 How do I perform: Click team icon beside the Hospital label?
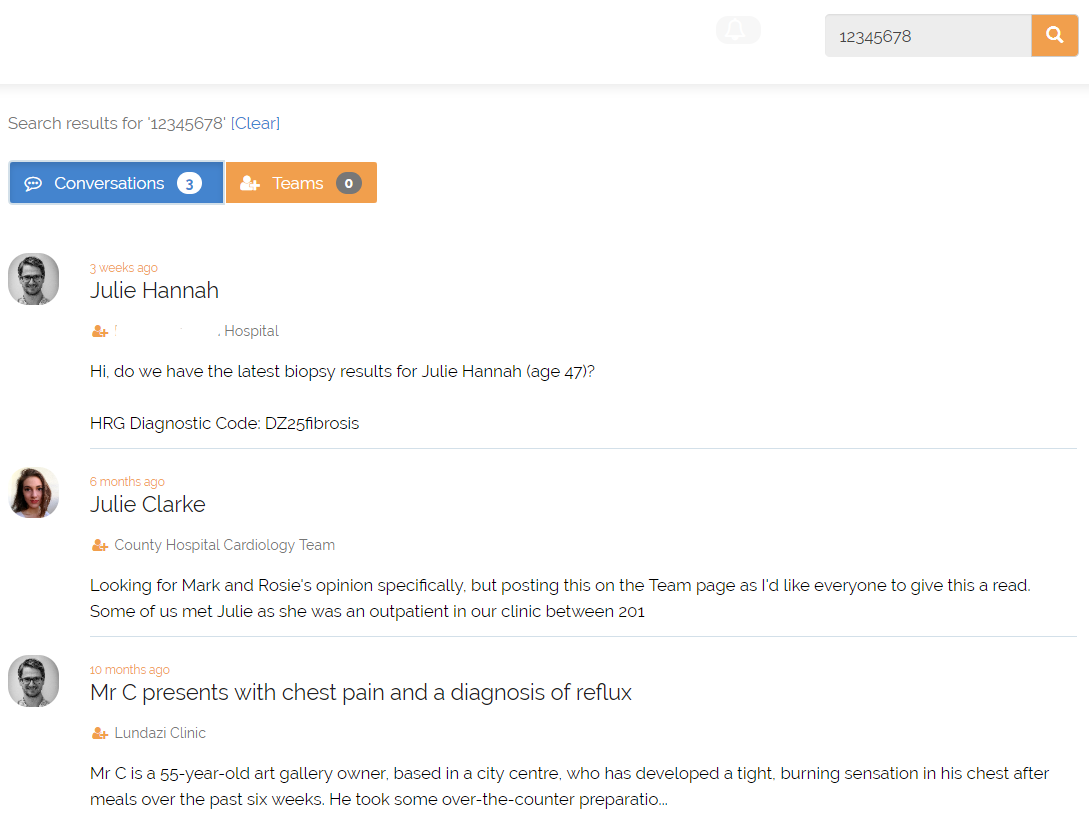100,331
